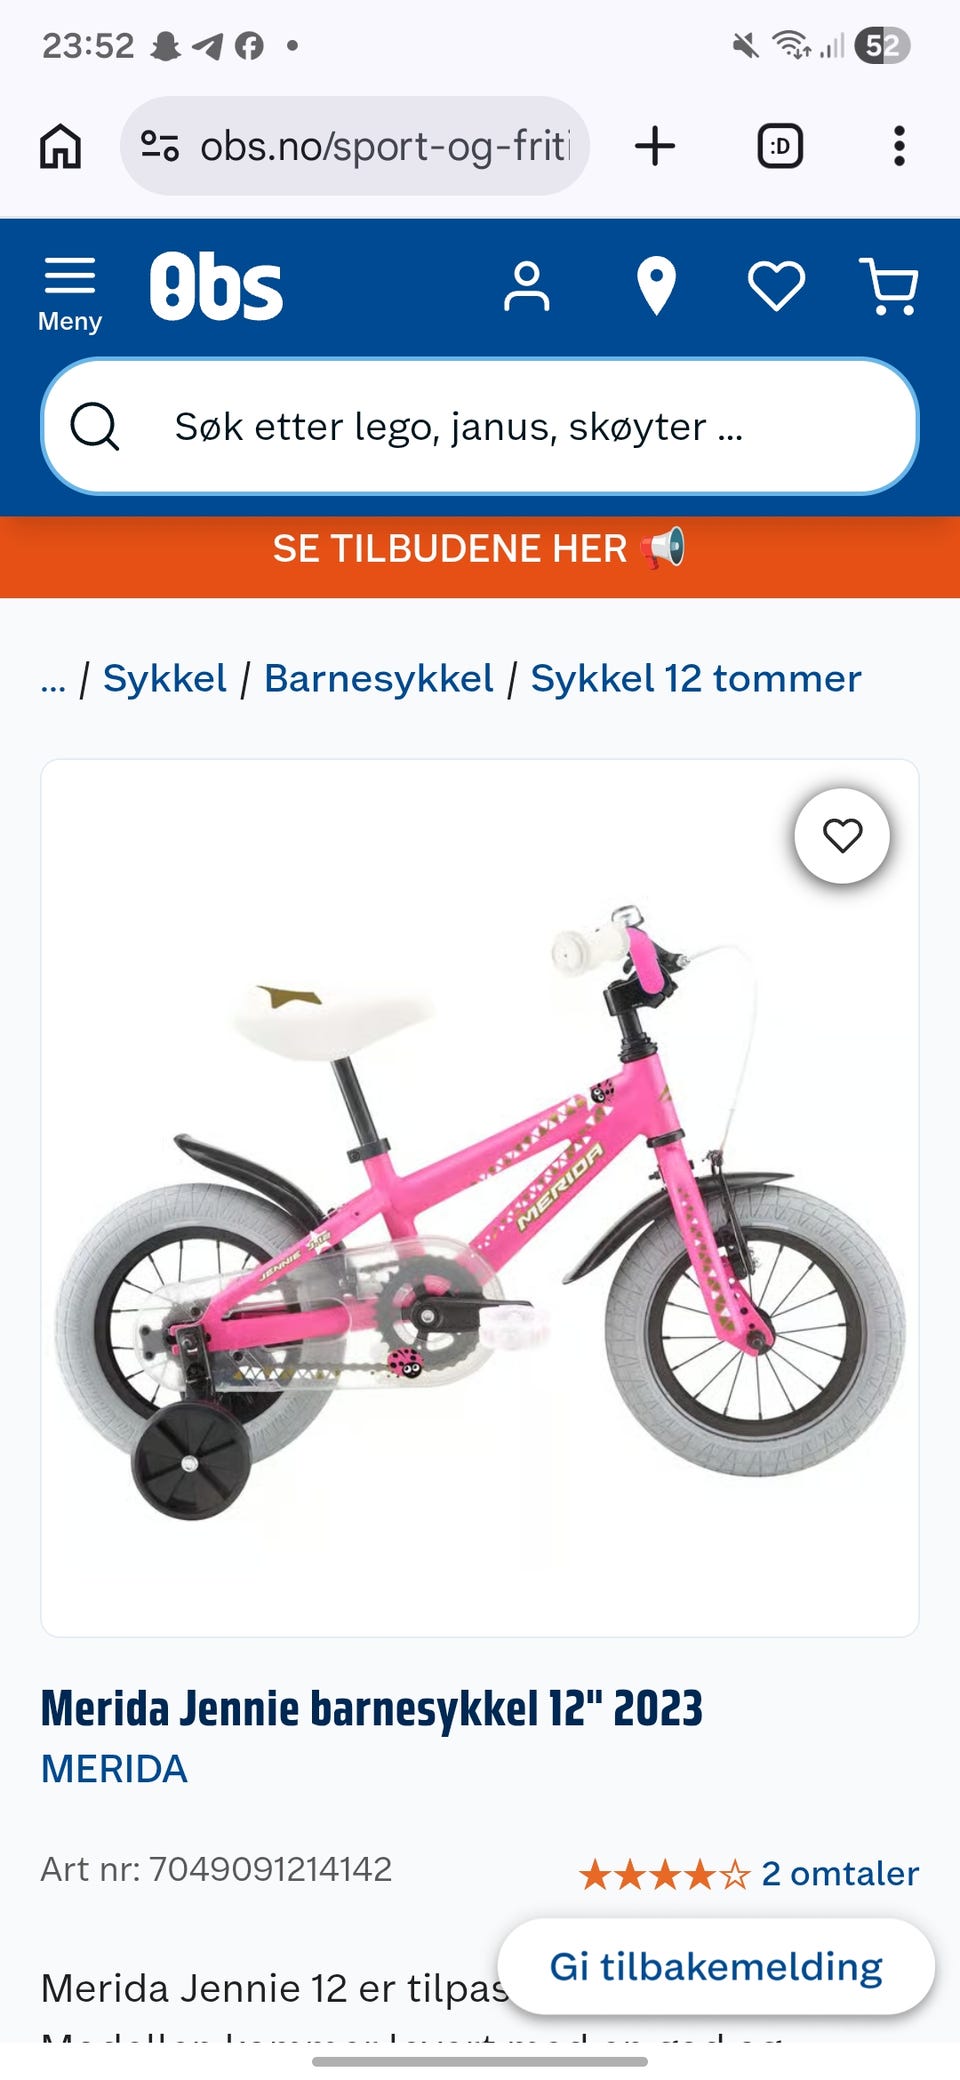Screen dimensions: 960x2080
Task: Toggle favorite heart on bike image
Action: (x=842, y=836)
